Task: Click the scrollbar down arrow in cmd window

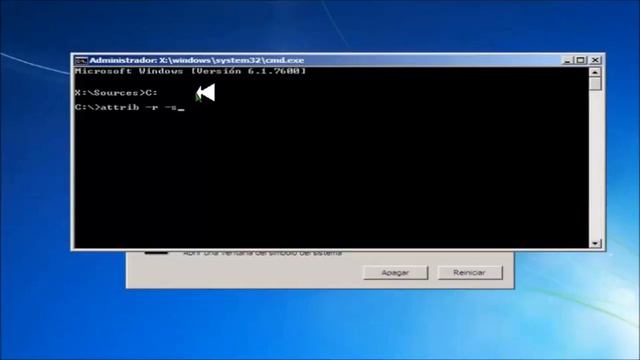Action: tap(595, 243)
